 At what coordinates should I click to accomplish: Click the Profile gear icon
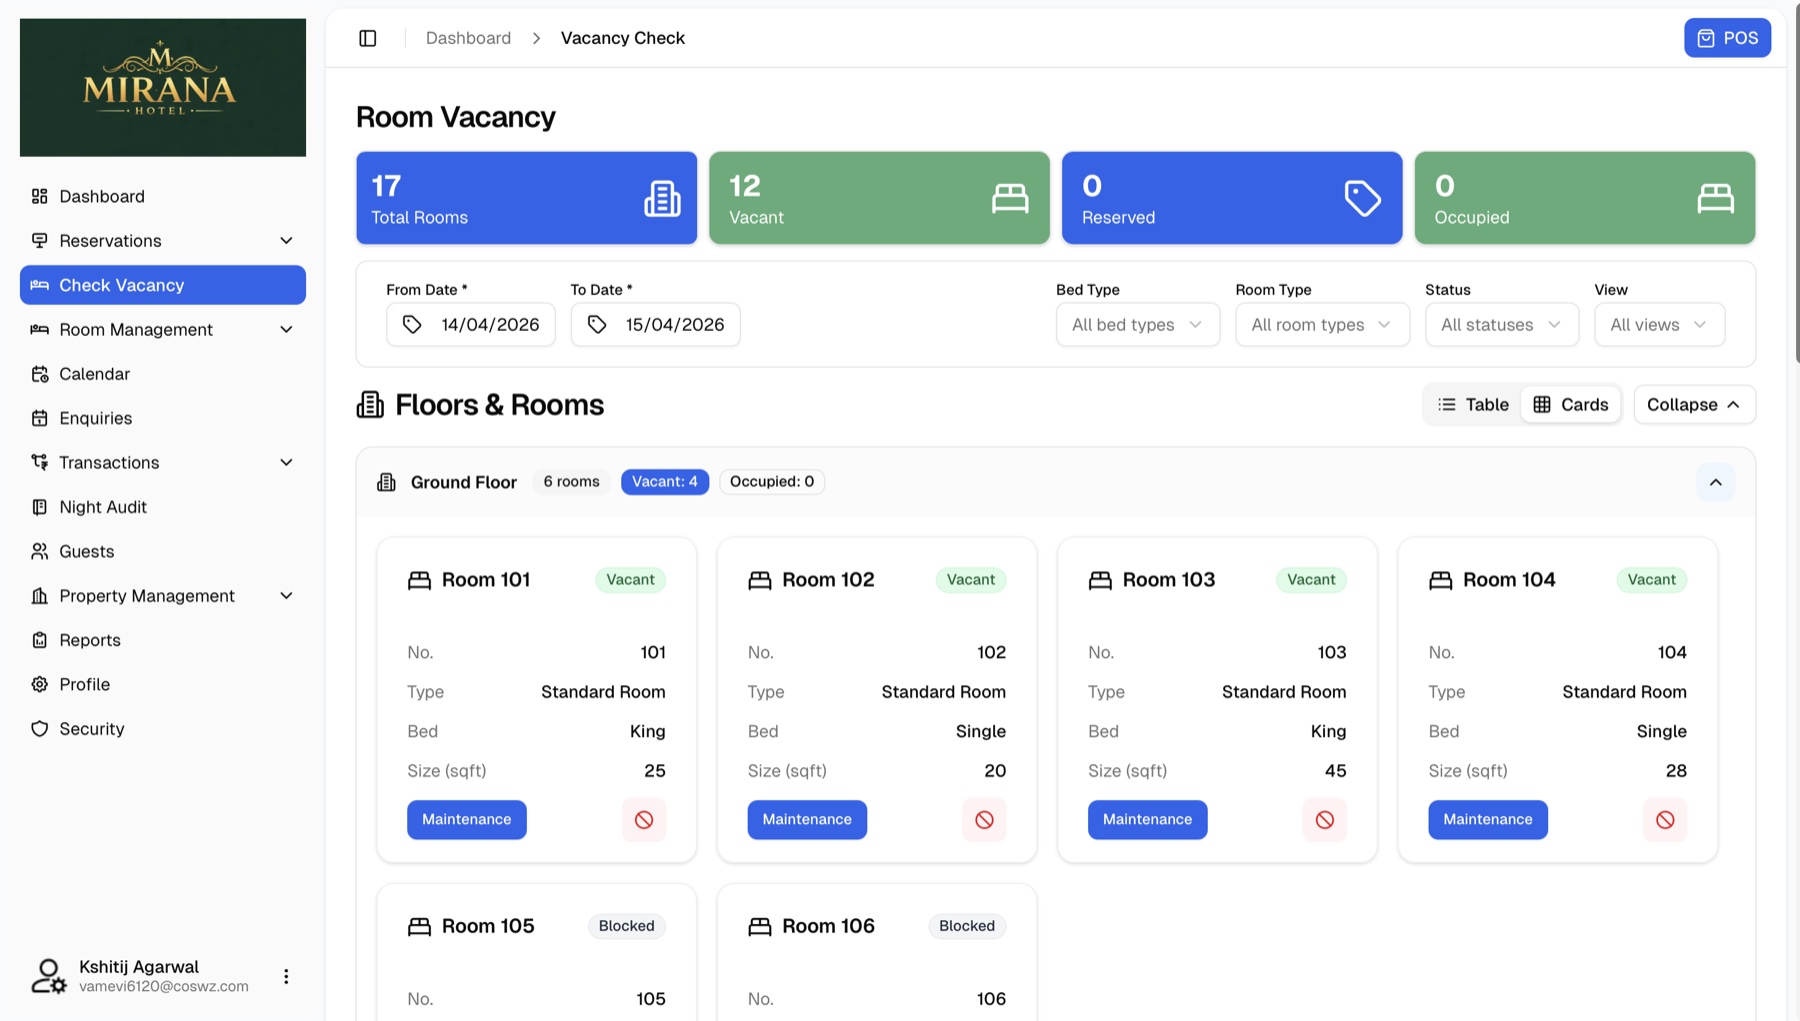point(40,684)
